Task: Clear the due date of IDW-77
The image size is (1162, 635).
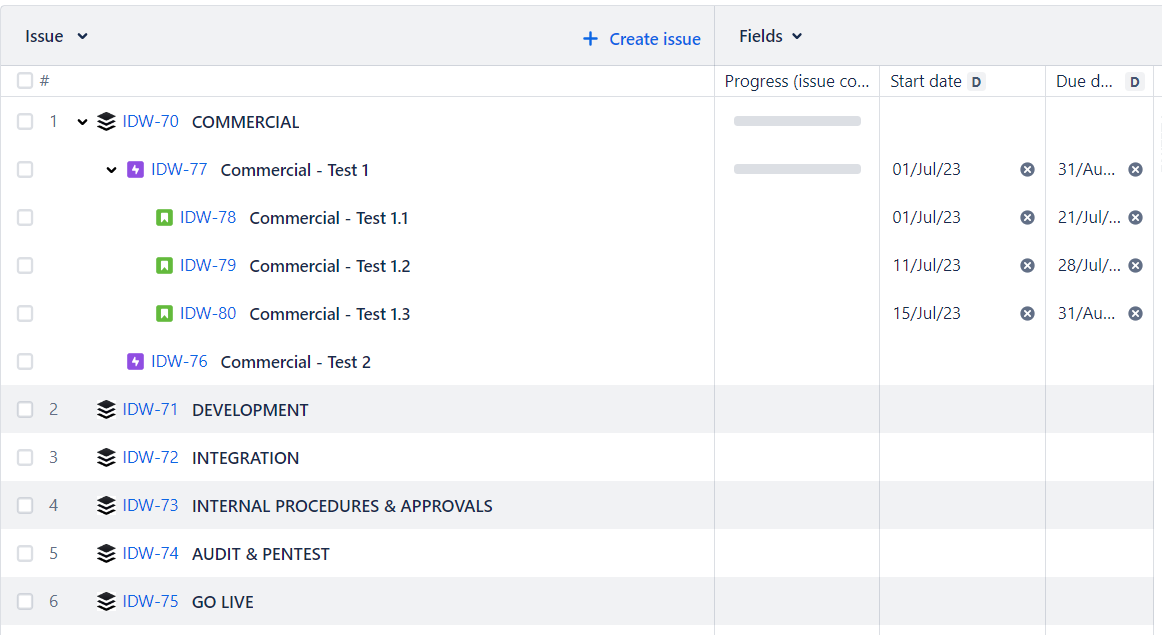Action: click(x=1135, y=170)
